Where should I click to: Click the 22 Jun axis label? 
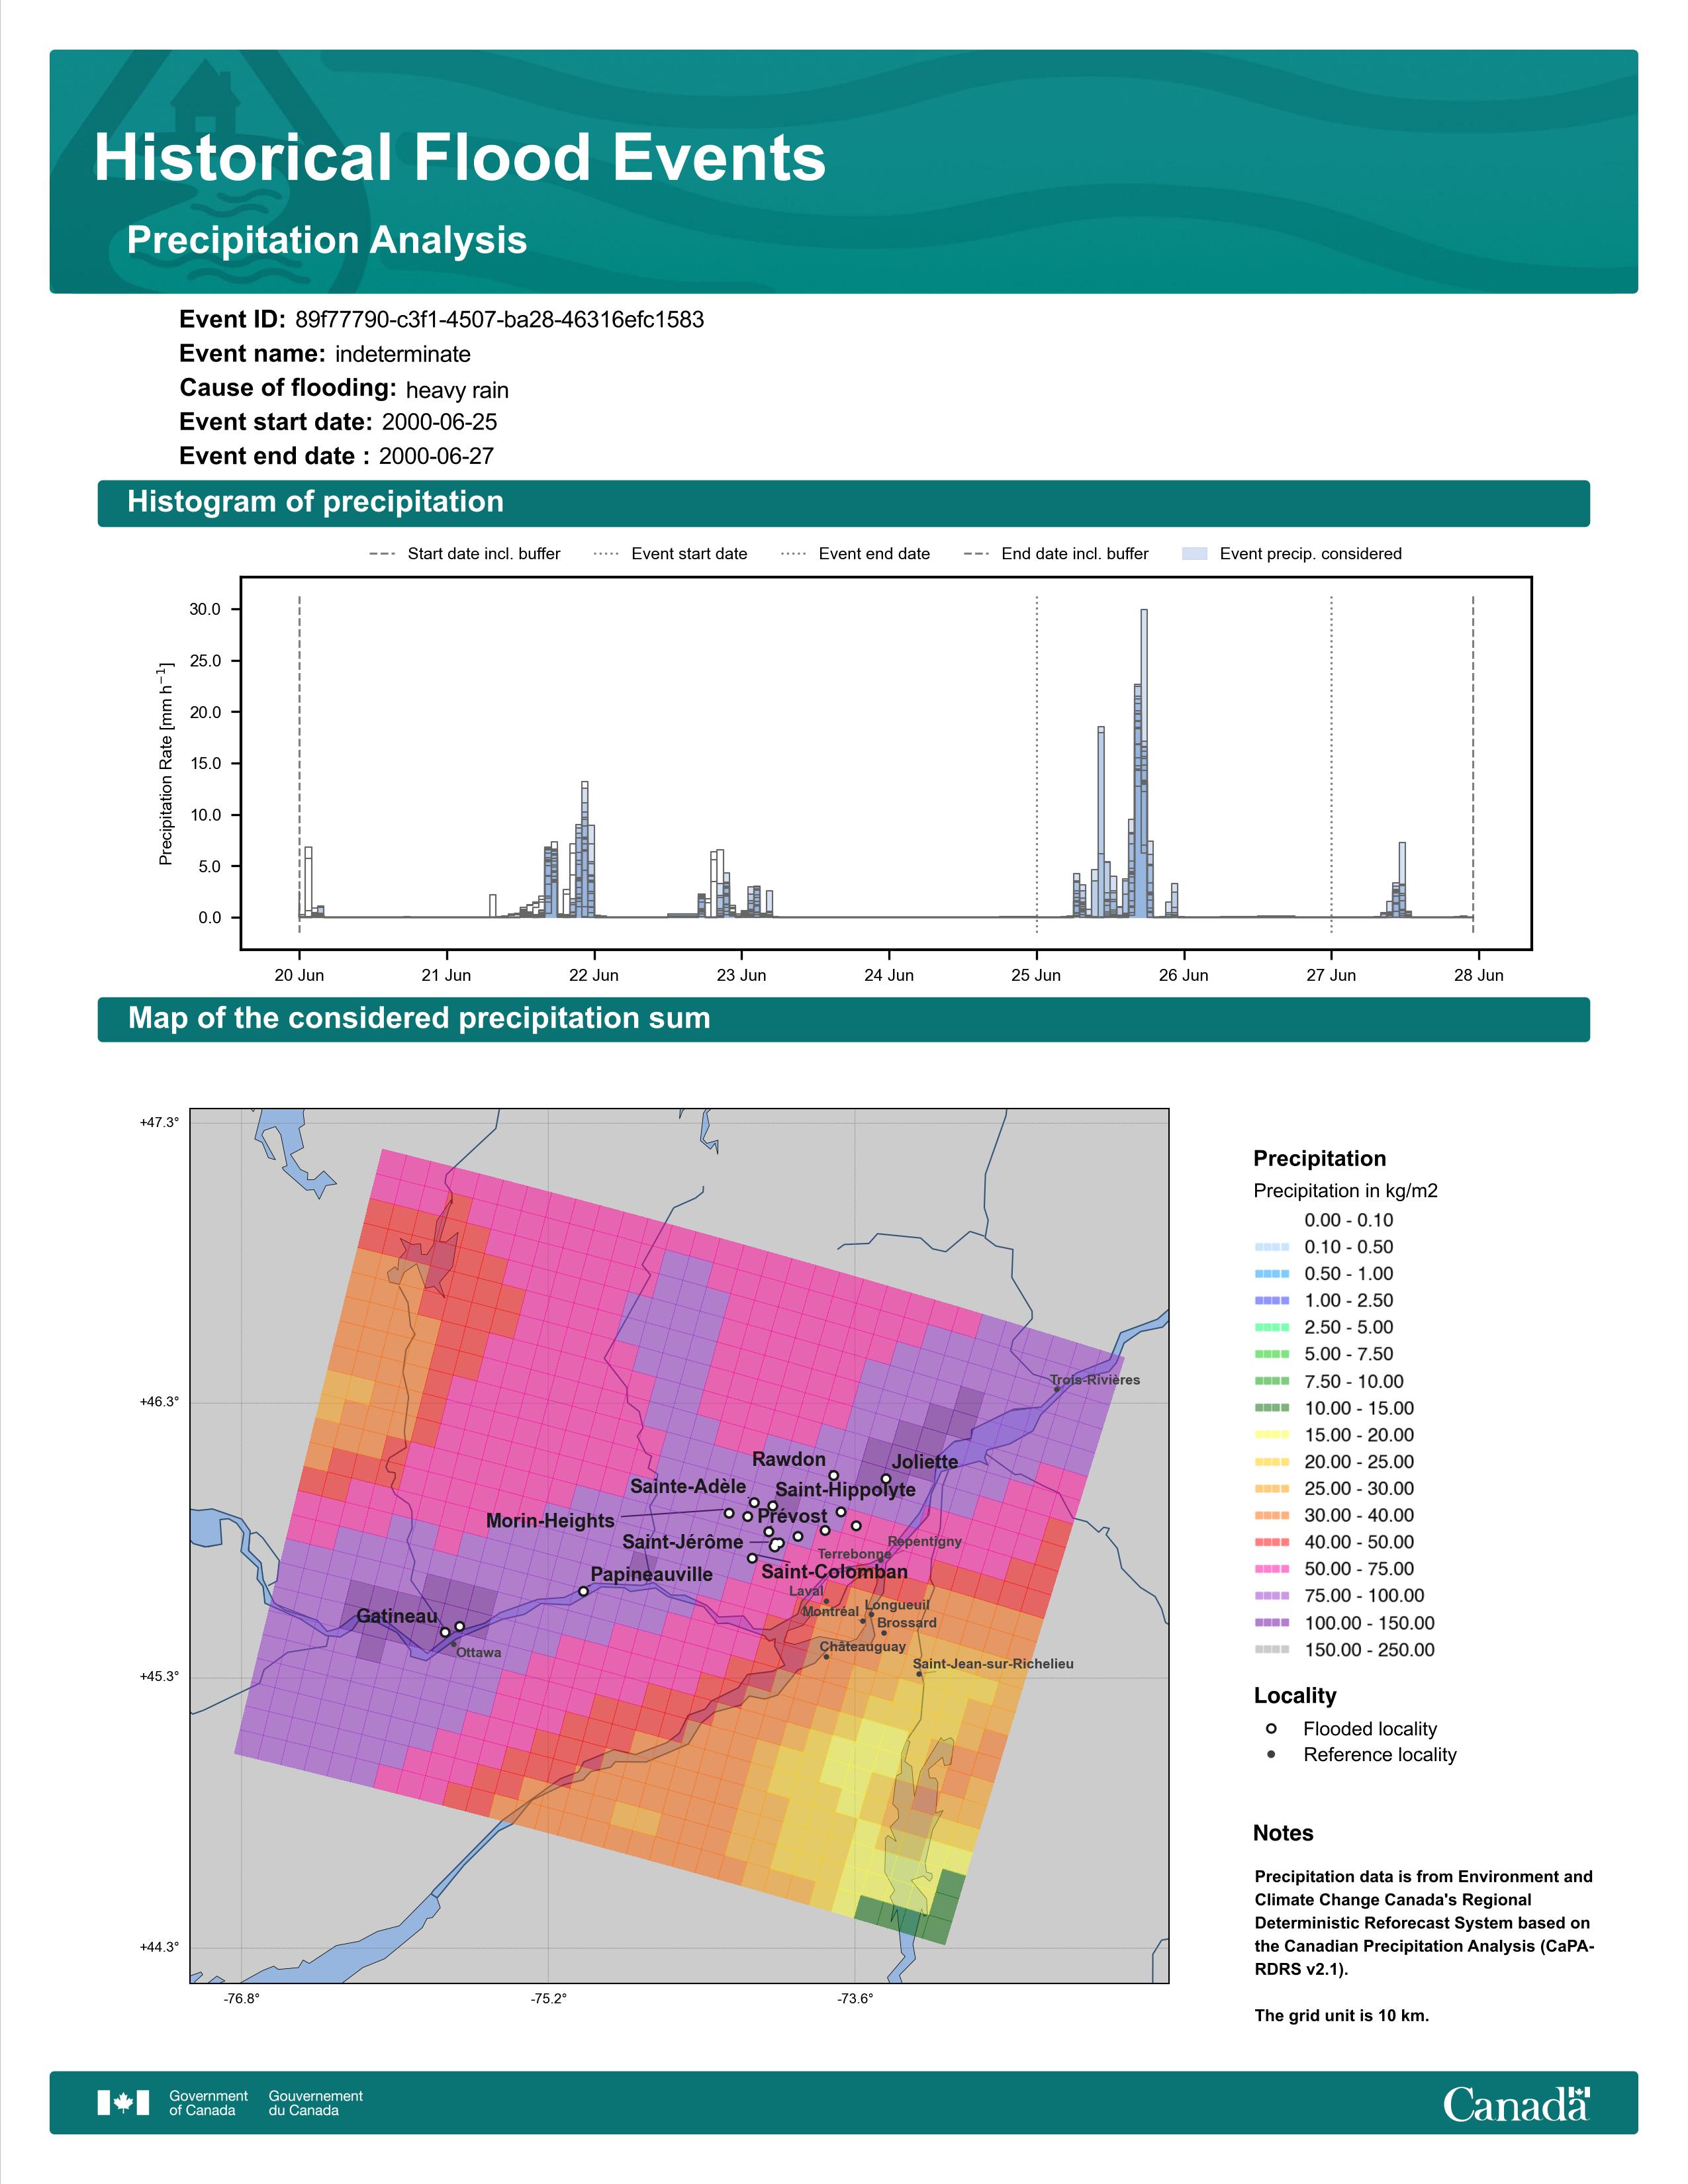point(594,975)
